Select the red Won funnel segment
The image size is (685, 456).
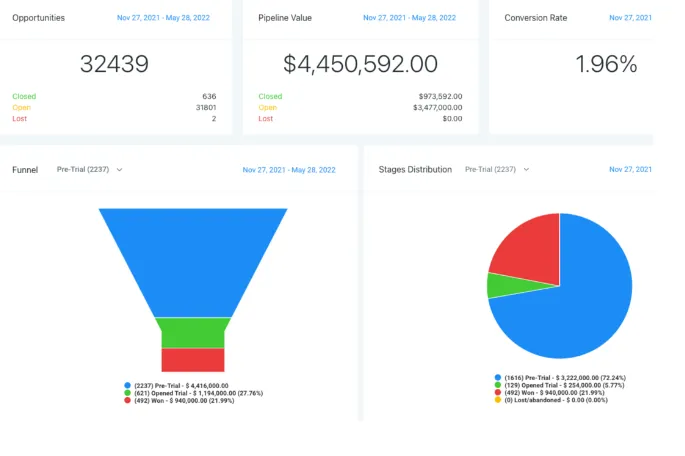[x=193, y=360]
